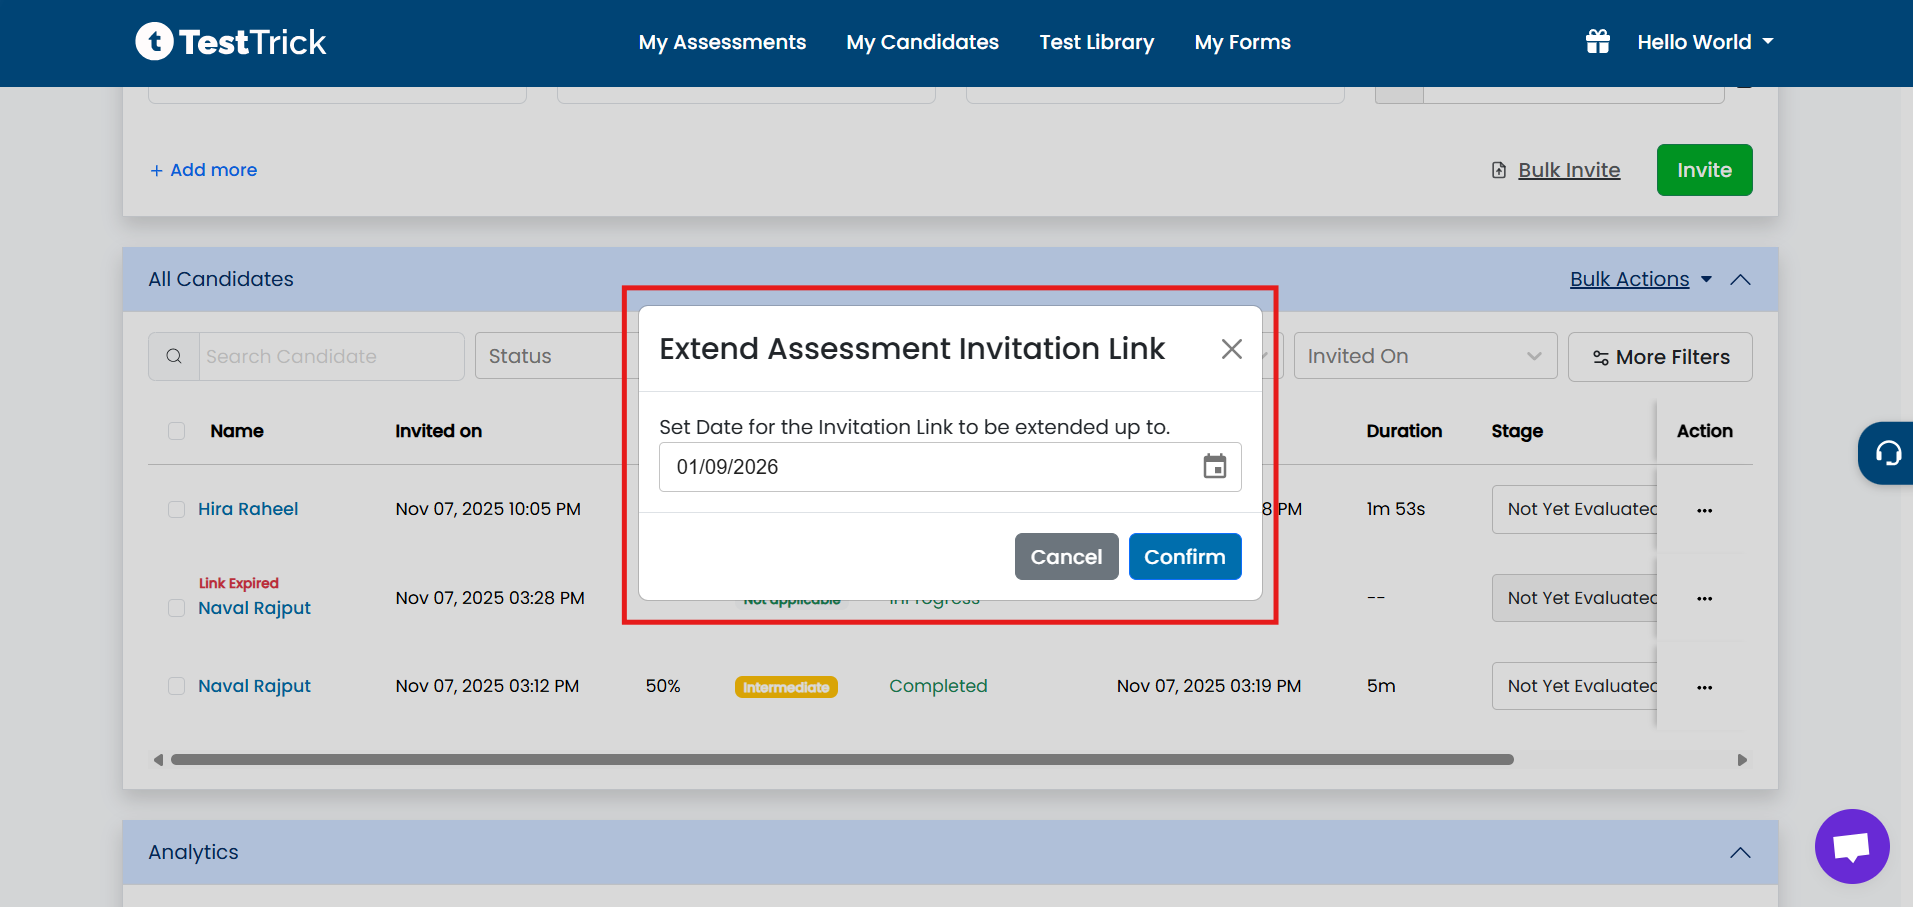Click the Nov 07, 2025 03:19 PM cell
1913x907 pixels.
click(1209, 686)
